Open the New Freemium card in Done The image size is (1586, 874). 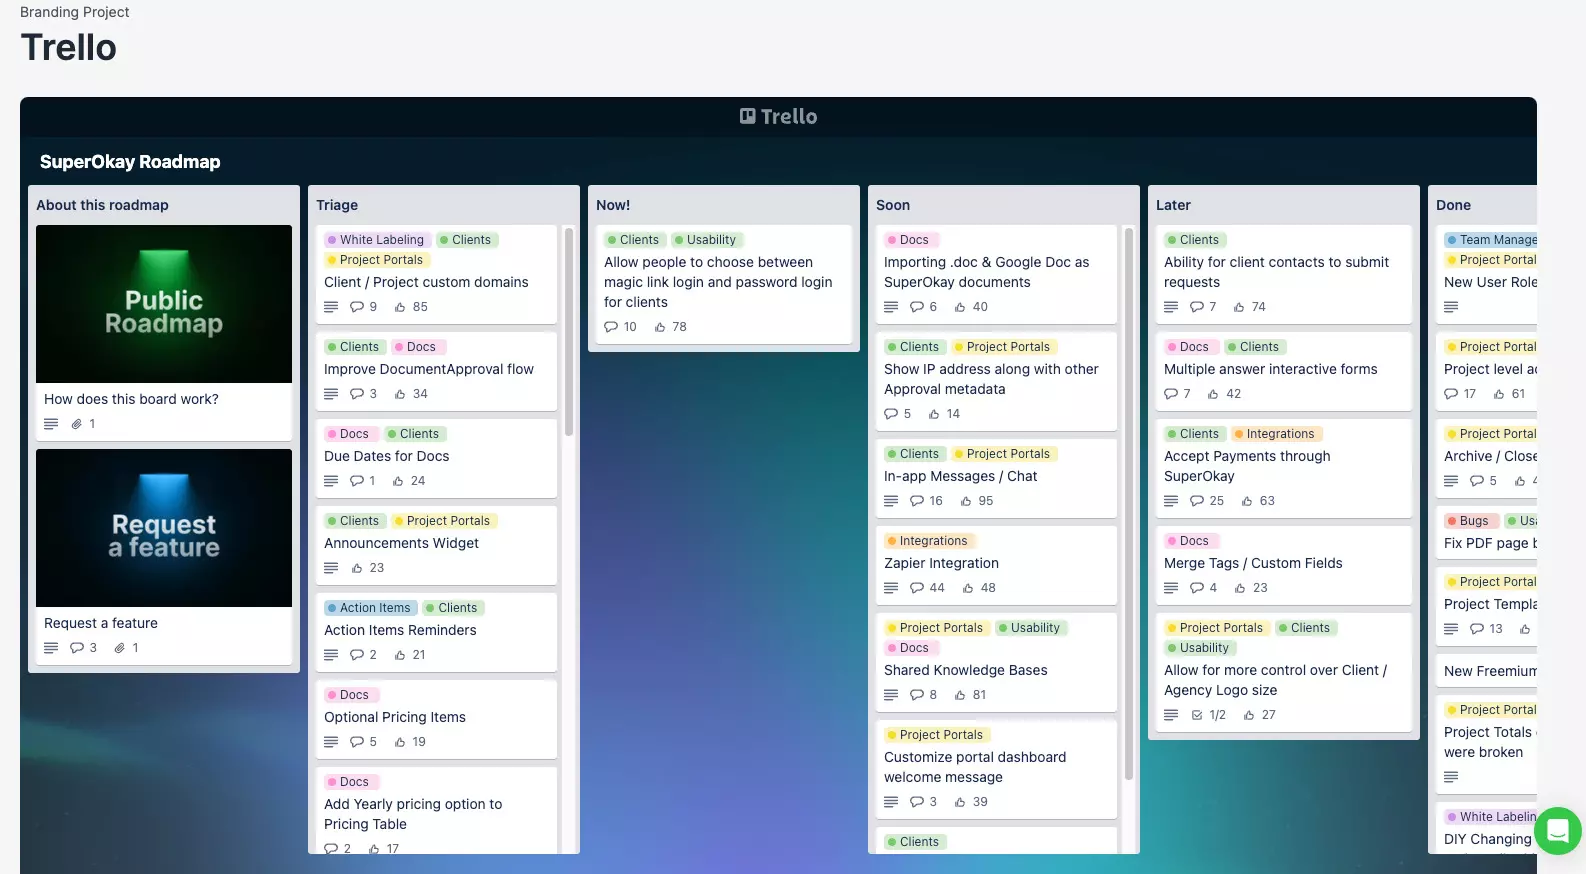pyautogui.click(x=1486, y=671)
